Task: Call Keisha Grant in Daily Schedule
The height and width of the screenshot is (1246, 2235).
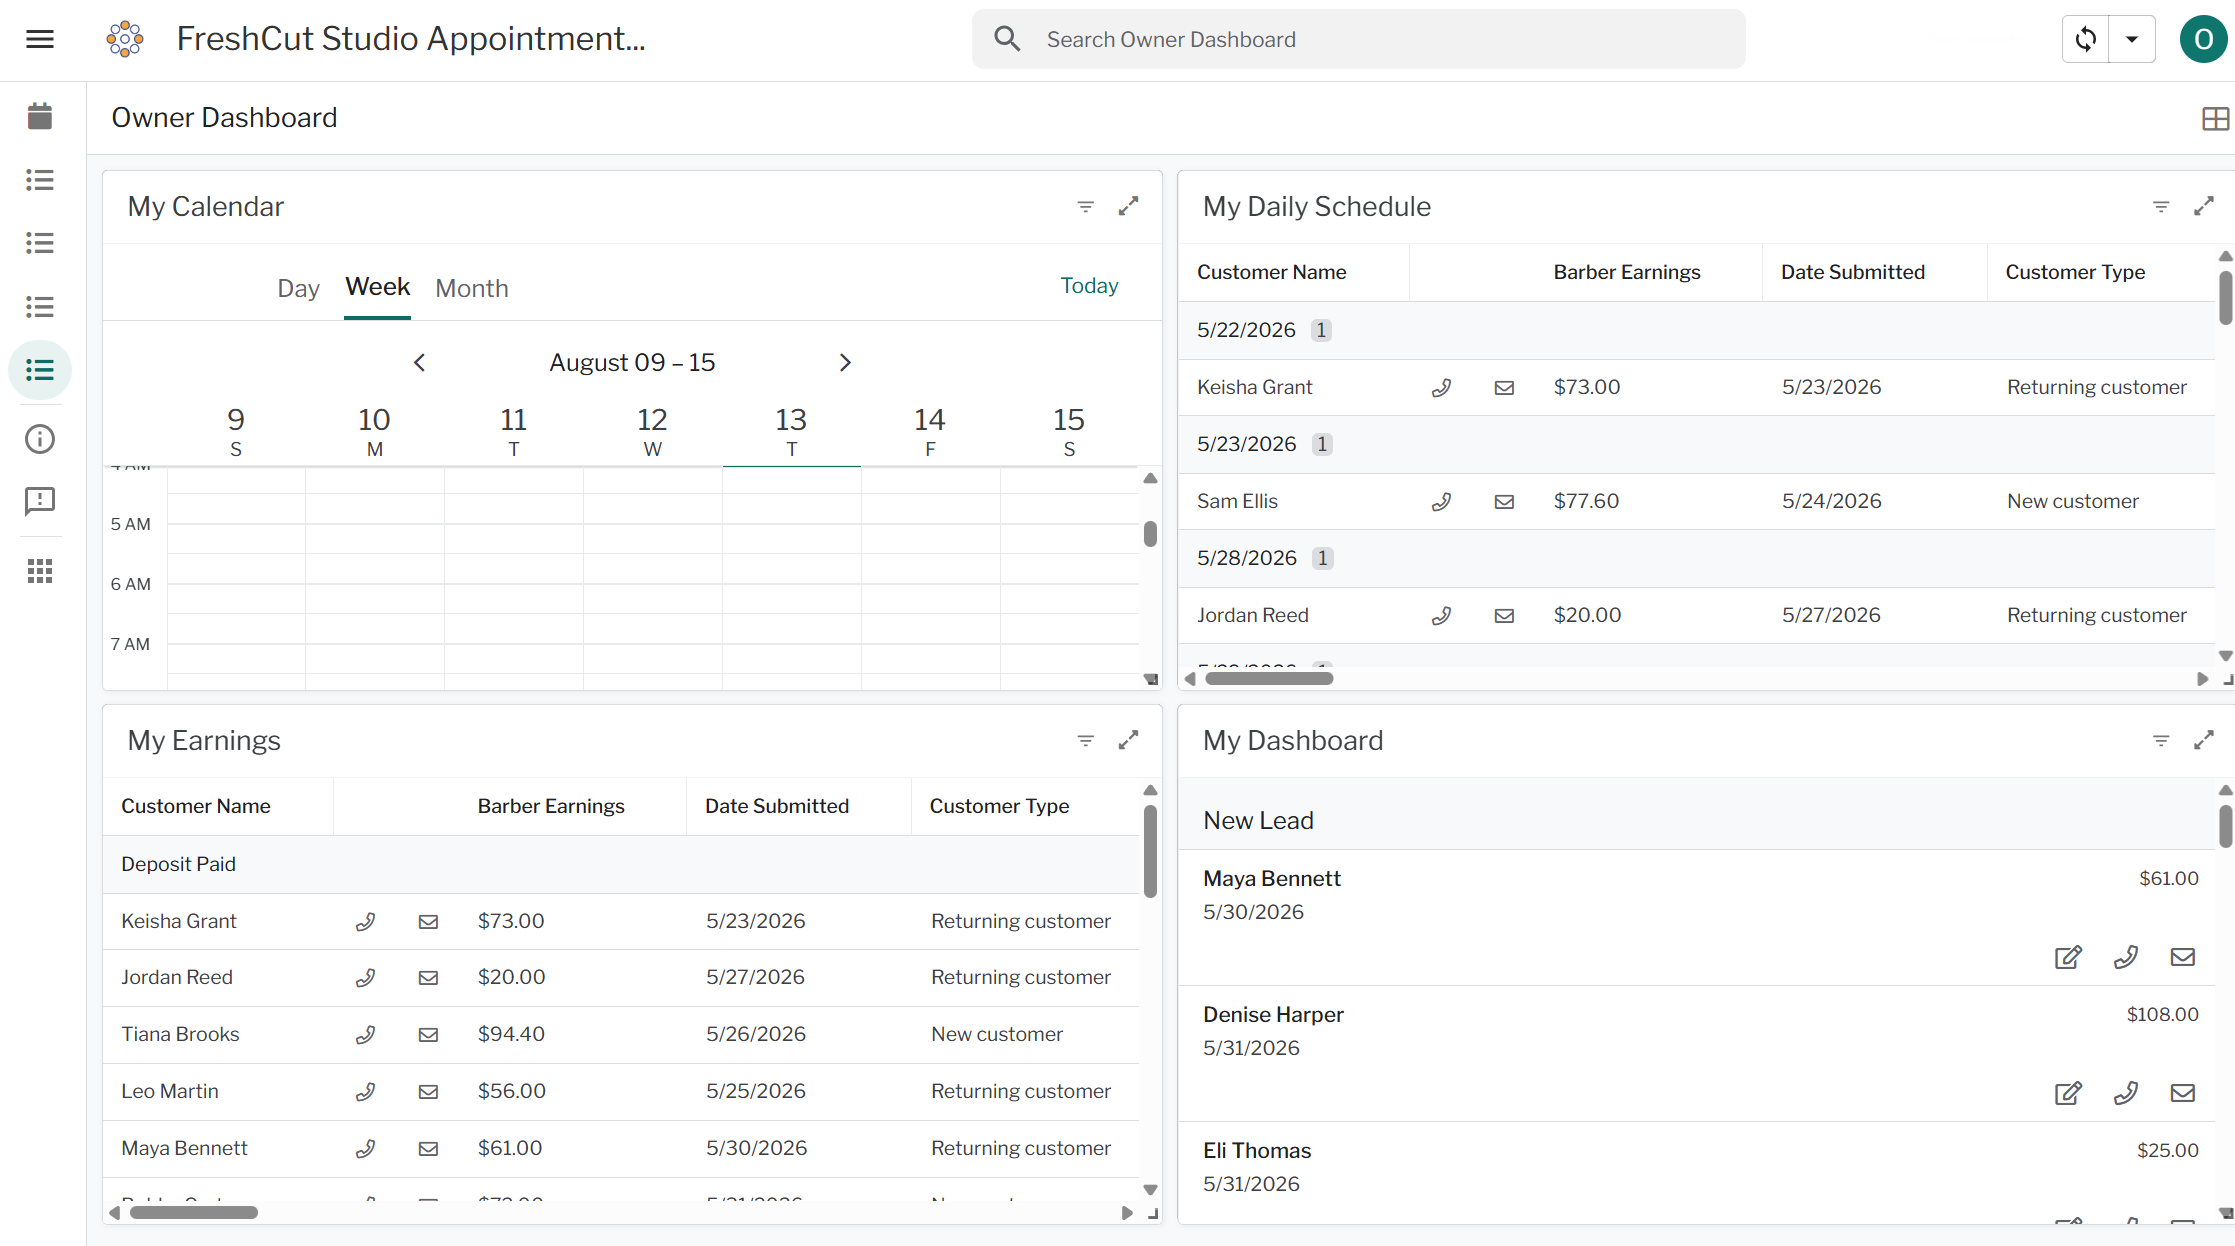Action: [1441, 388]
